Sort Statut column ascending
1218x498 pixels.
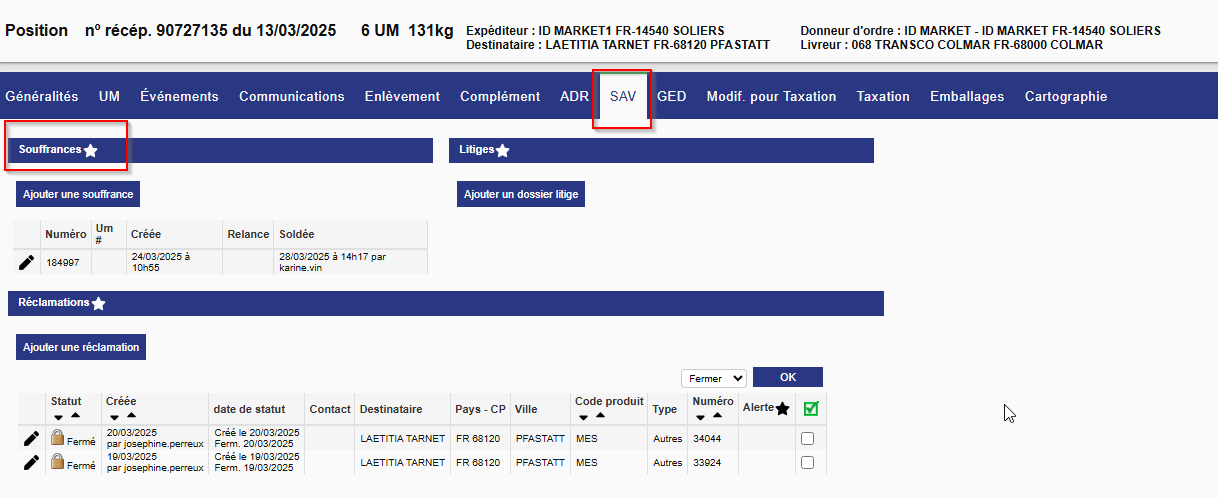click(x=75, y=415)
